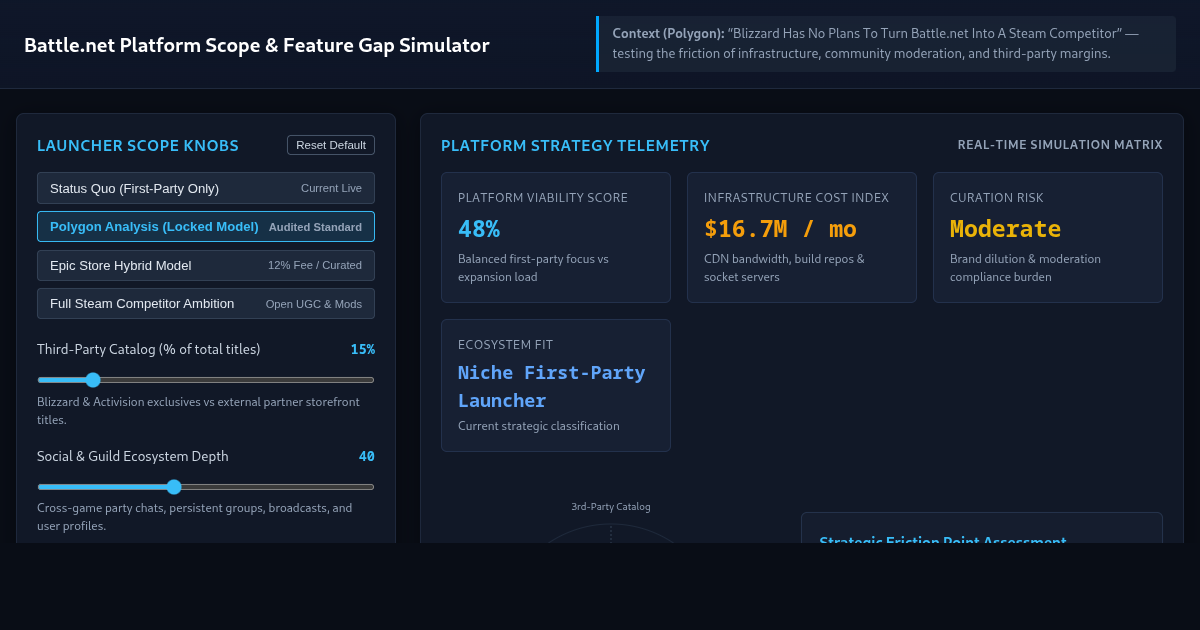Click the Launcher Scope Knobs heading
Viewport: 1200px width, 630px height.
138,146
